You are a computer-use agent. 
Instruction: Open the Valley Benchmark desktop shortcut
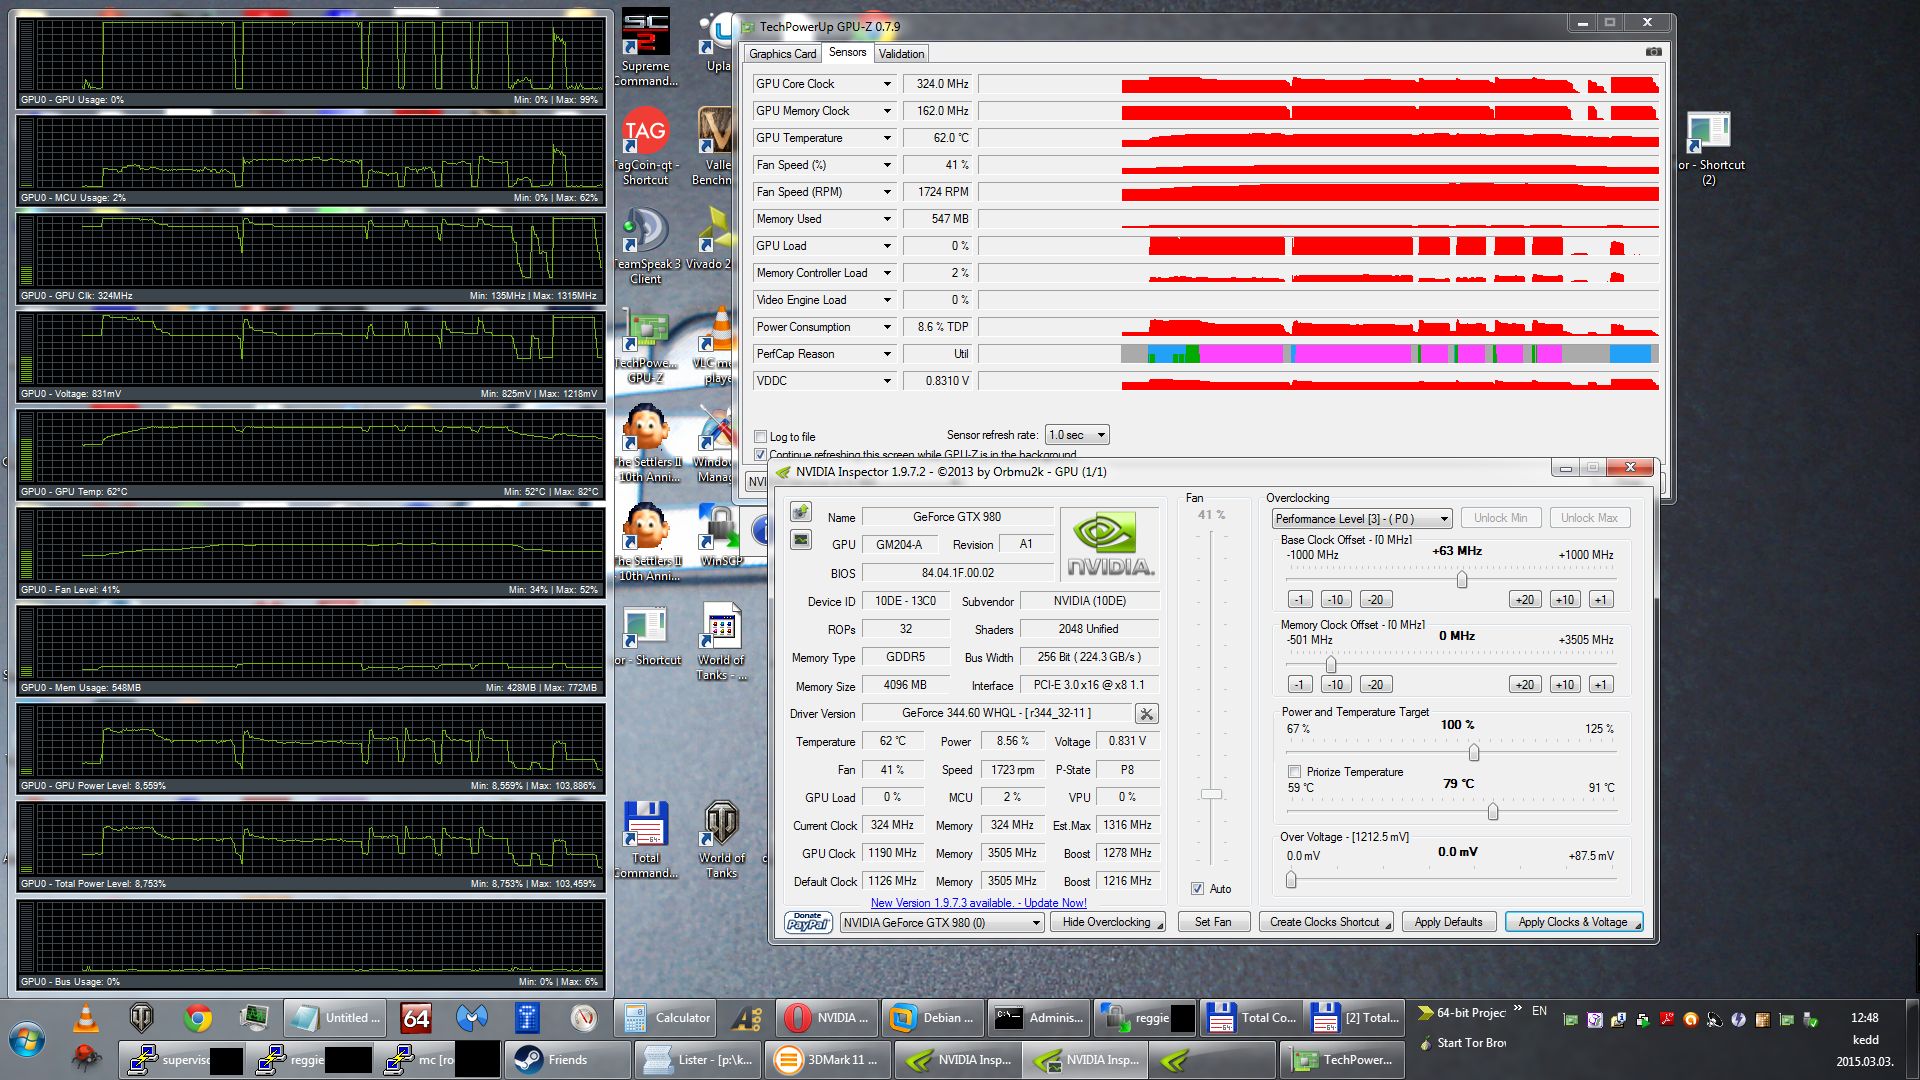tap(714, 147)
